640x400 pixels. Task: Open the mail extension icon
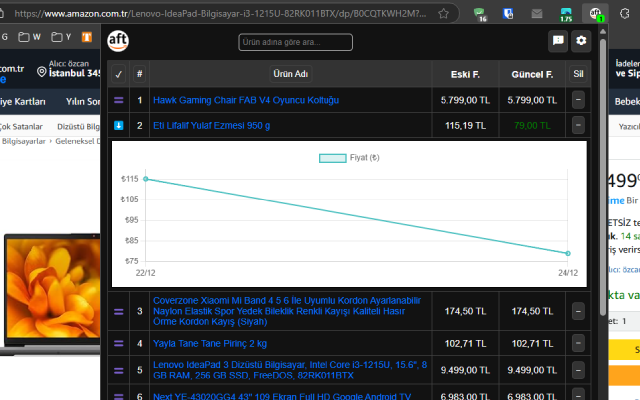tap(537, 14)
